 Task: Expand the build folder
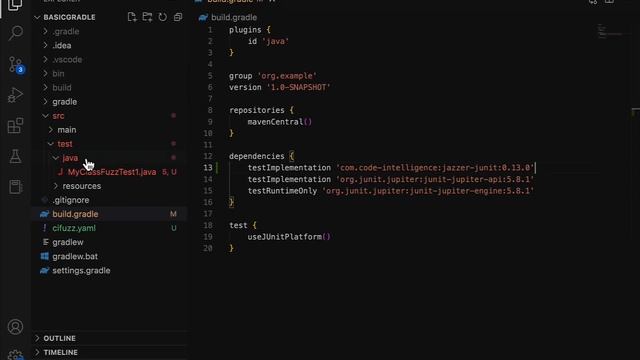click(x=62, y=88)
